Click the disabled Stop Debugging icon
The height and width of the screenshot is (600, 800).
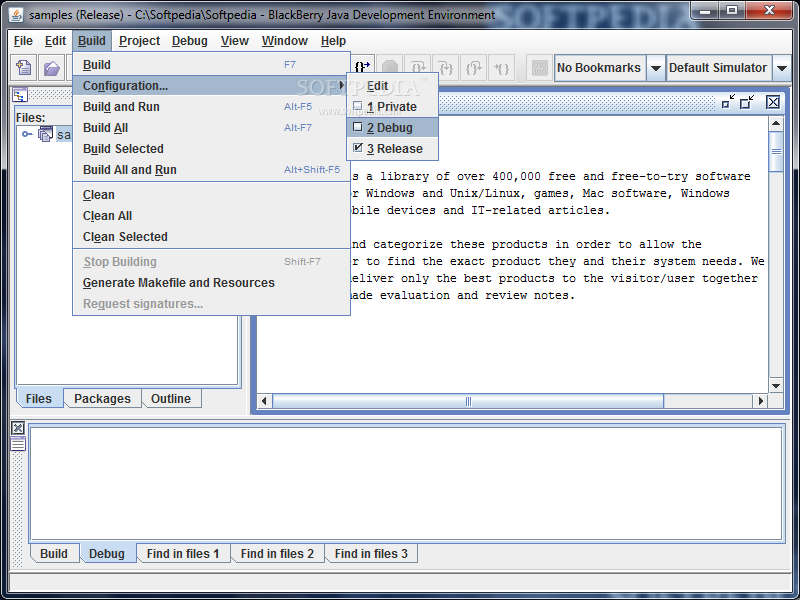coord(390,67)
